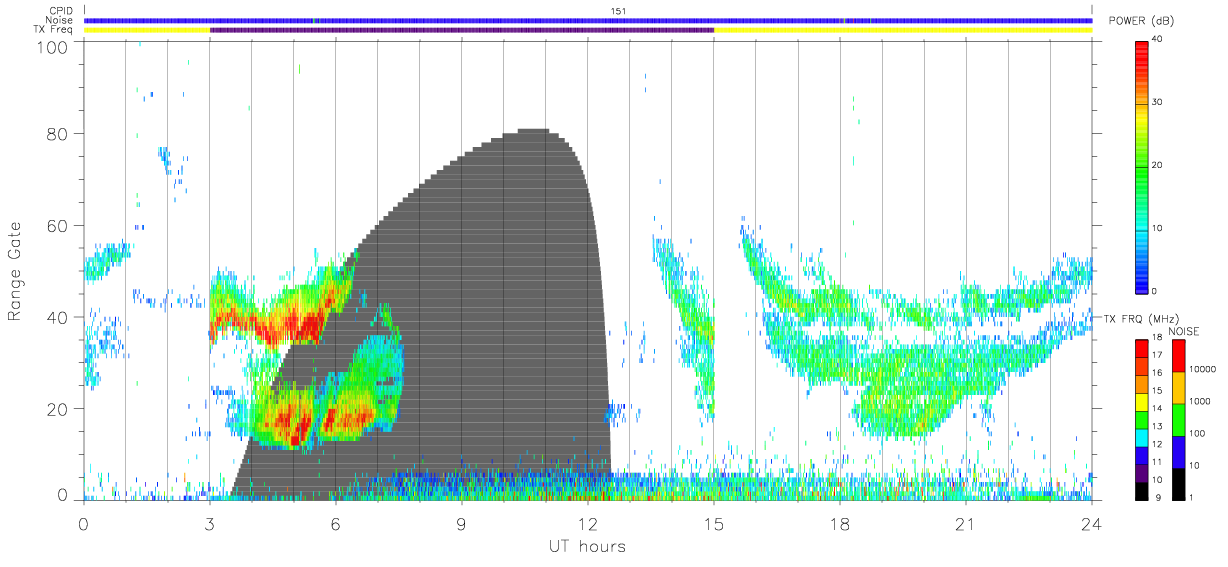Screen dimensions: 1228x567
Task: Click the POWER (dB) legend title
Action: pos(1141,22)
